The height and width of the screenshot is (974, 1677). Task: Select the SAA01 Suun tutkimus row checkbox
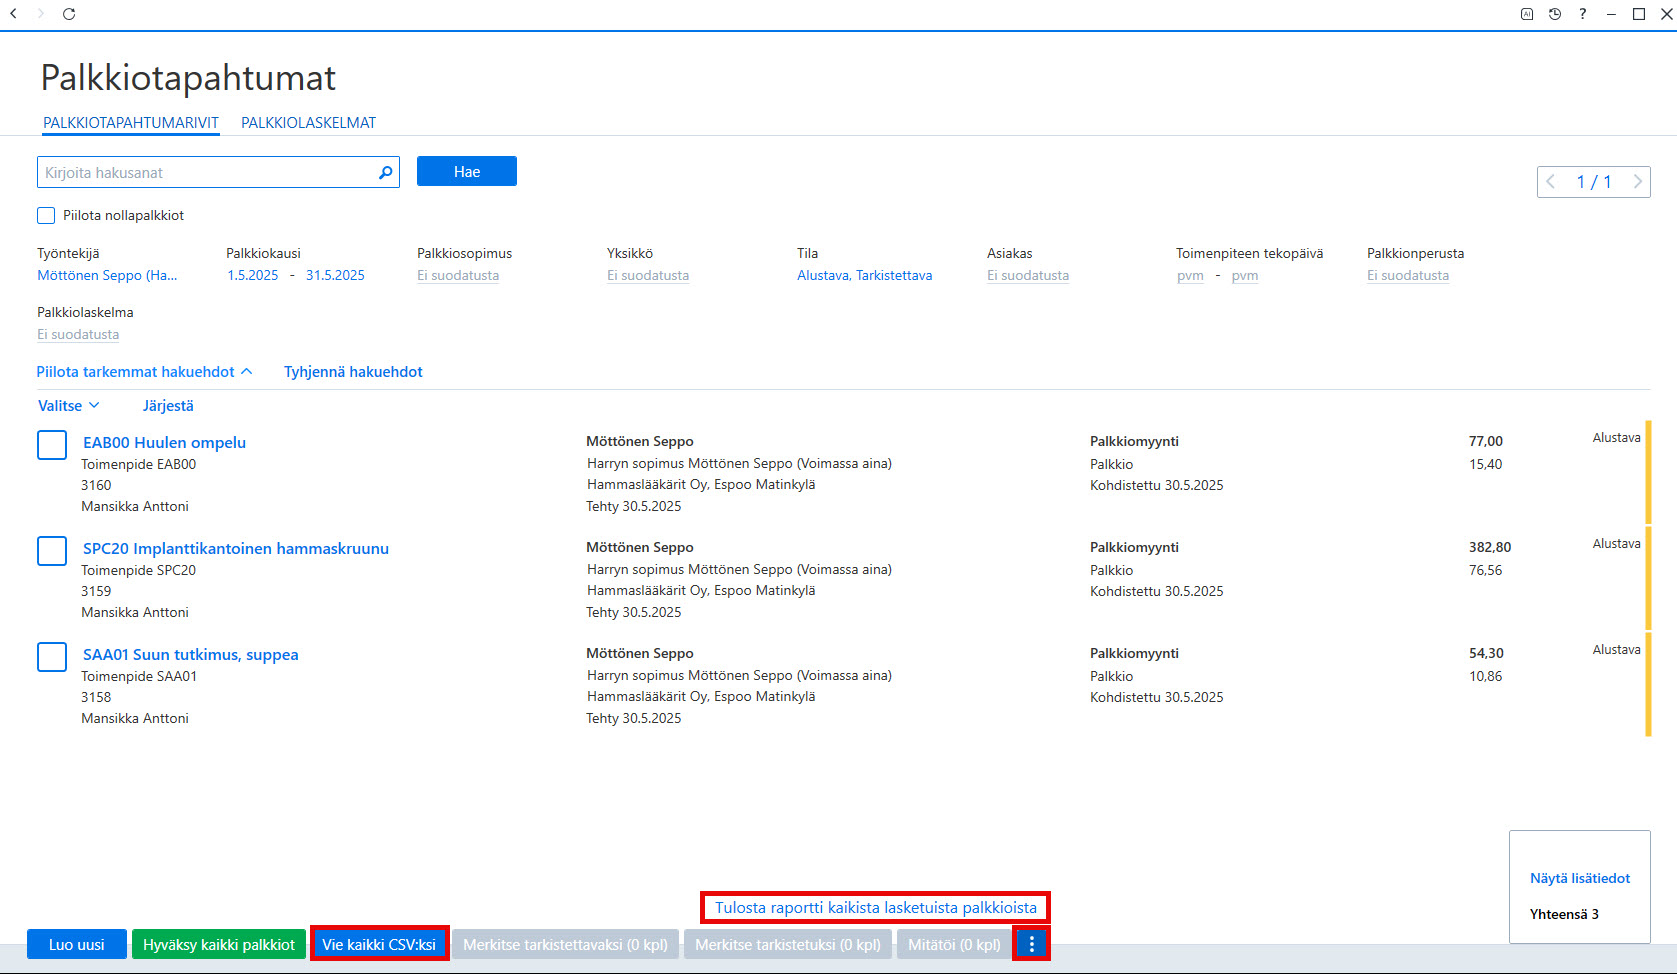point(52,657)
